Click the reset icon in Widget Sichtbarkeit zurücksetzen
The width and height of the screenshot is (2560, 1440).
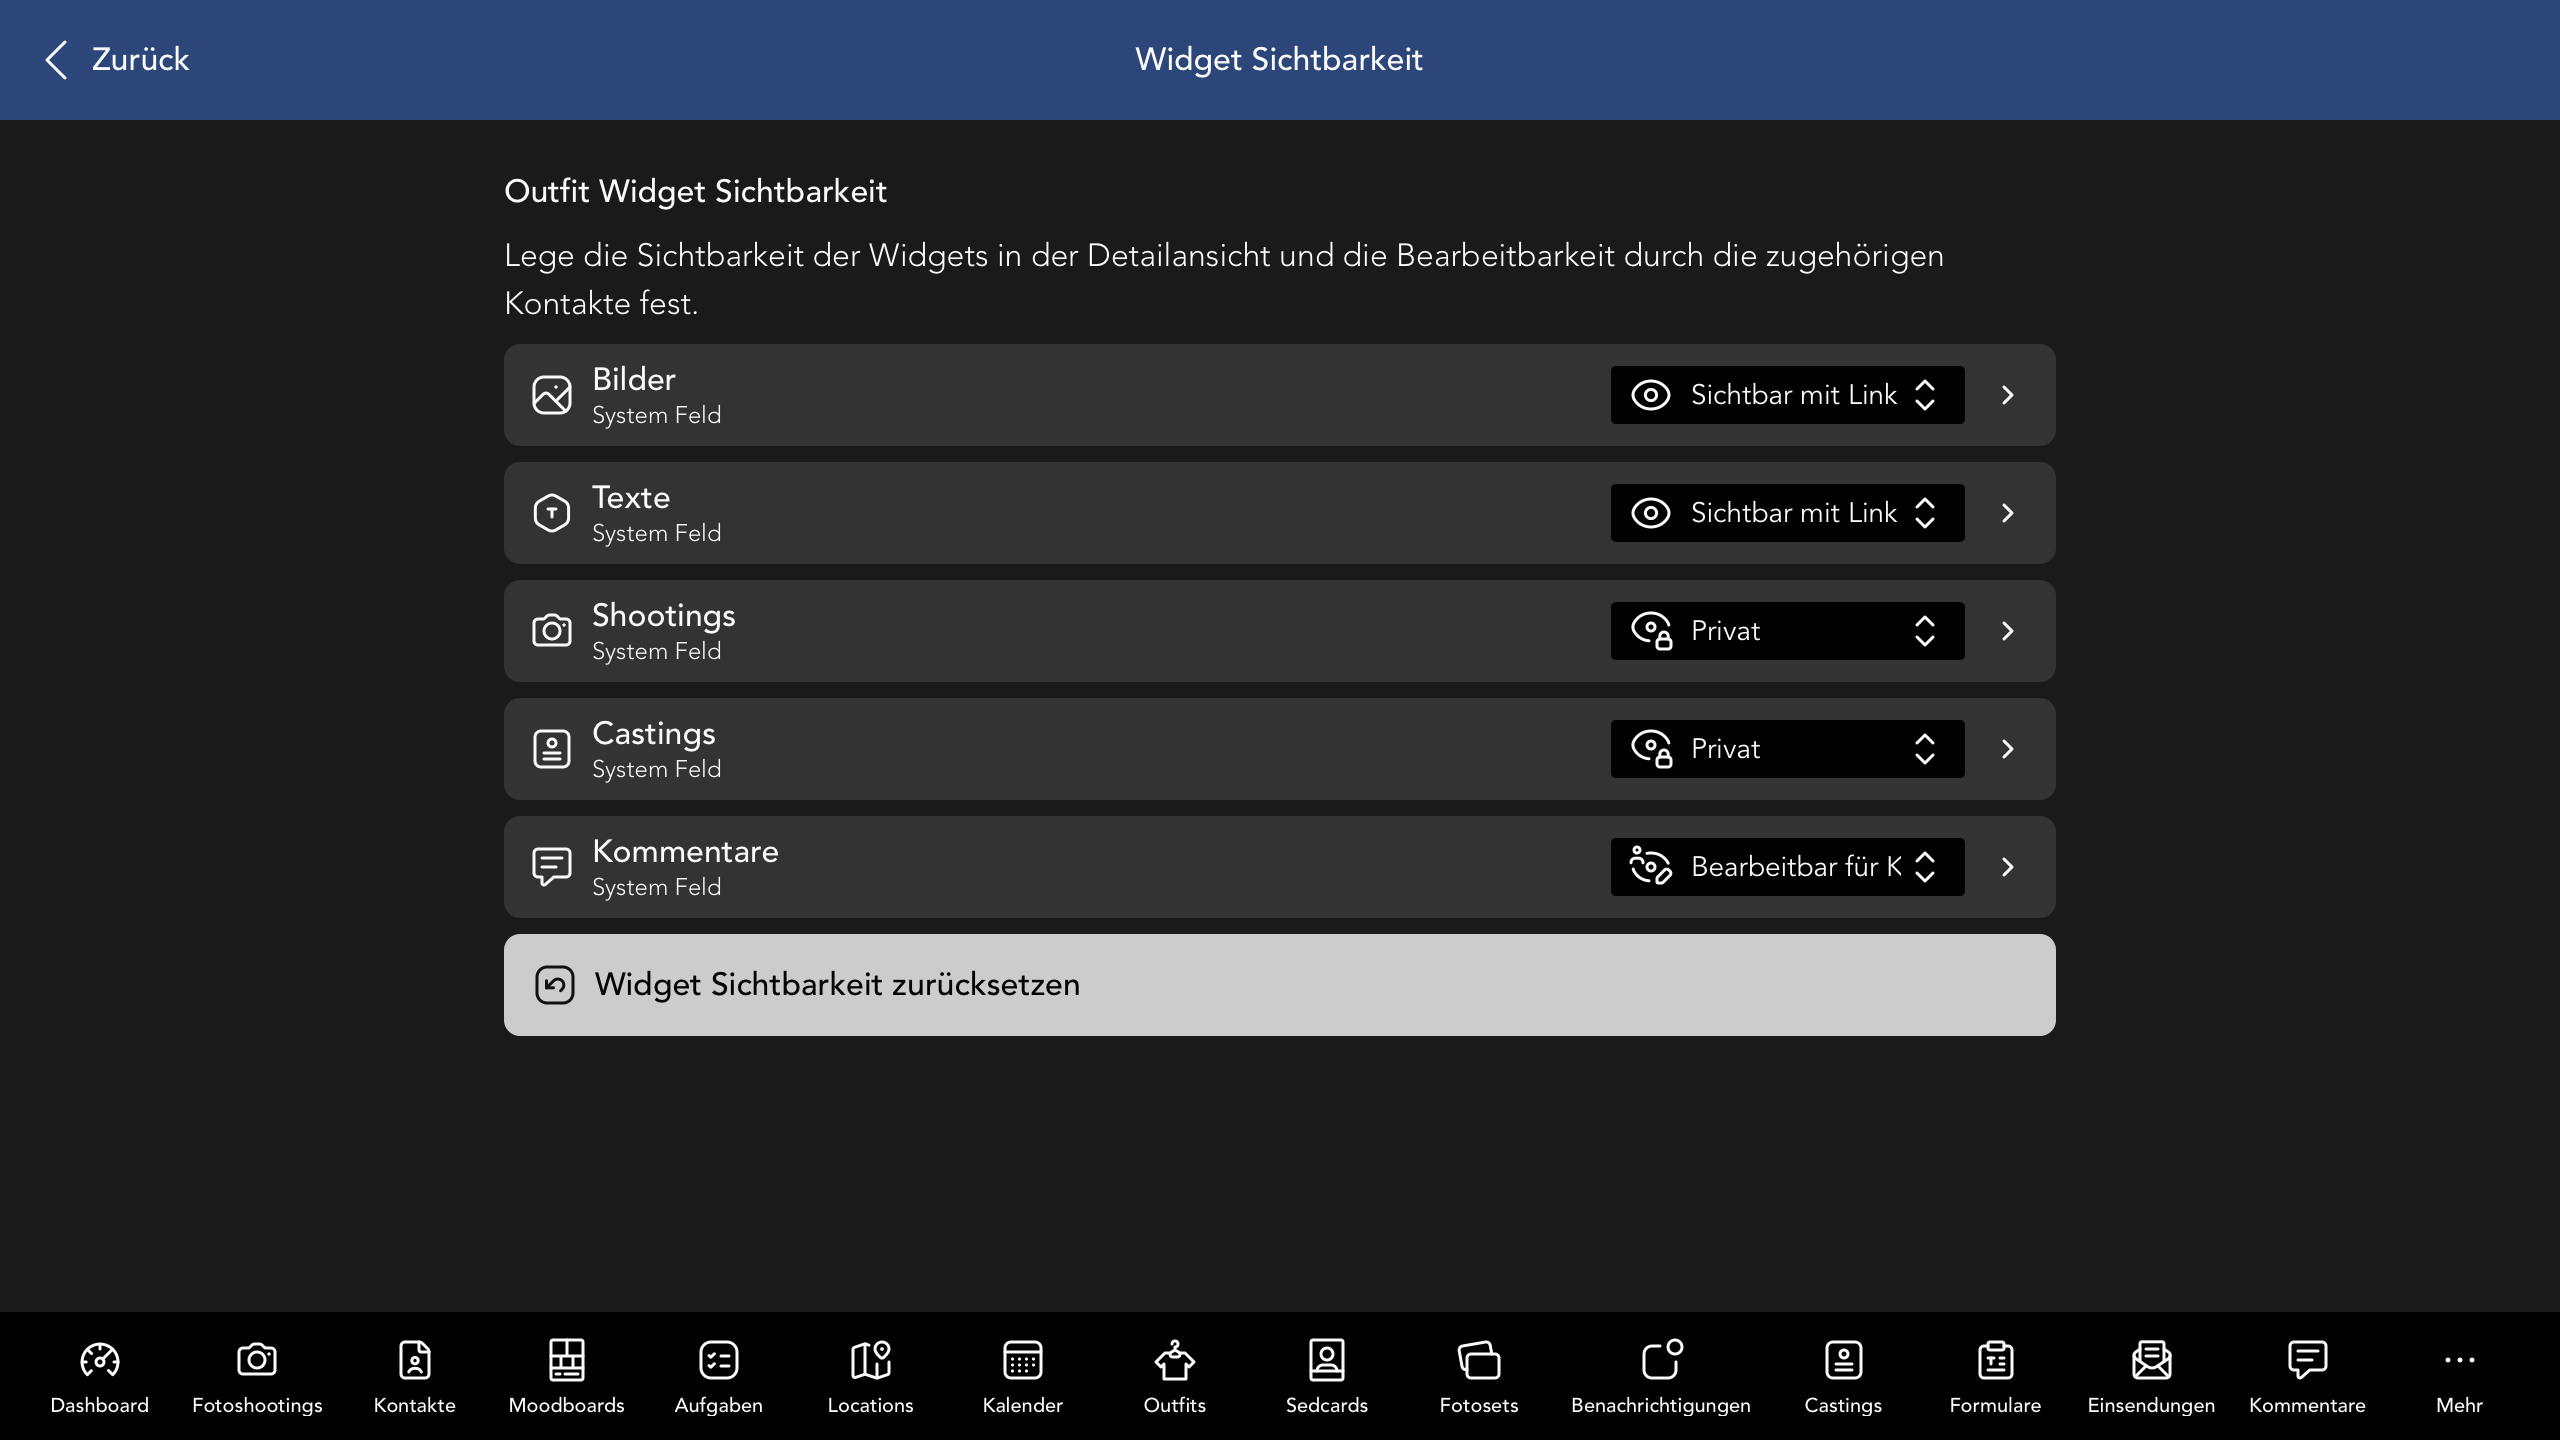point(555,985)
